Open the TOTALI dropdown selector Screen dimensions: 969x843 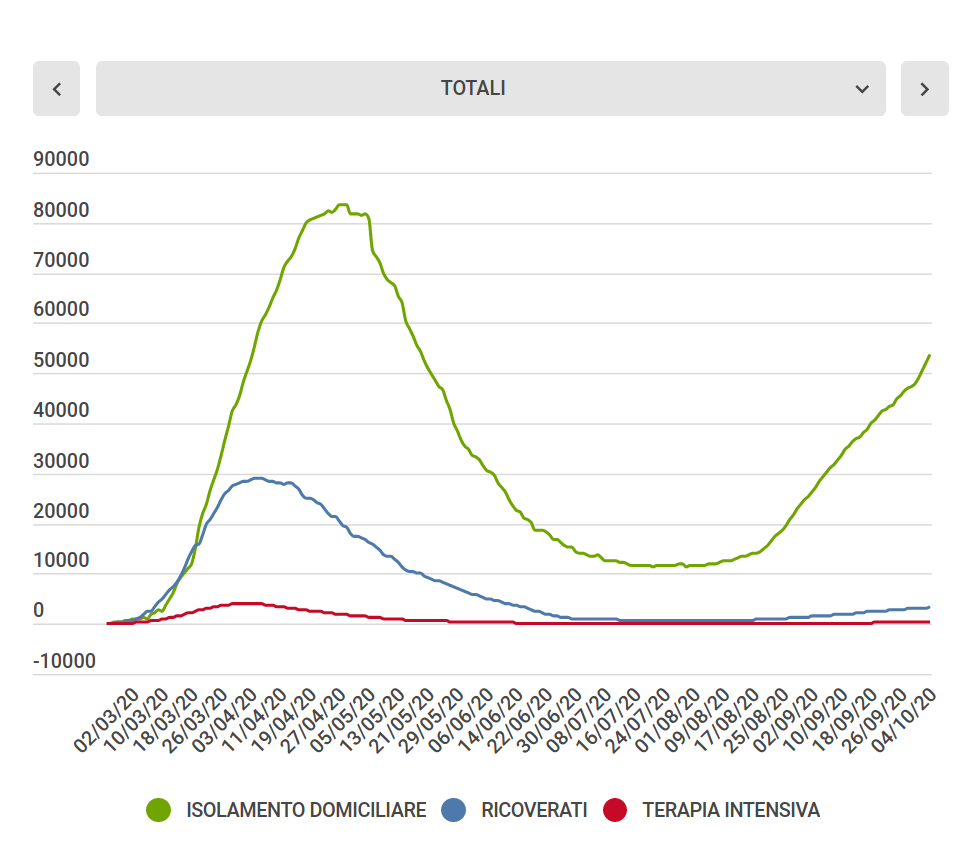[x=490, y=89]
